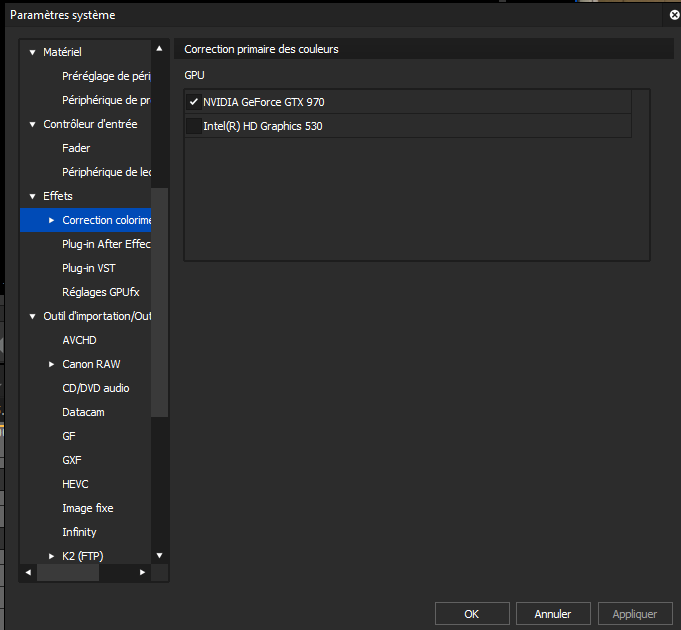Screen dimensions: 681x630
Task: Select HEVC settings
Action: [x=76, y=484]
